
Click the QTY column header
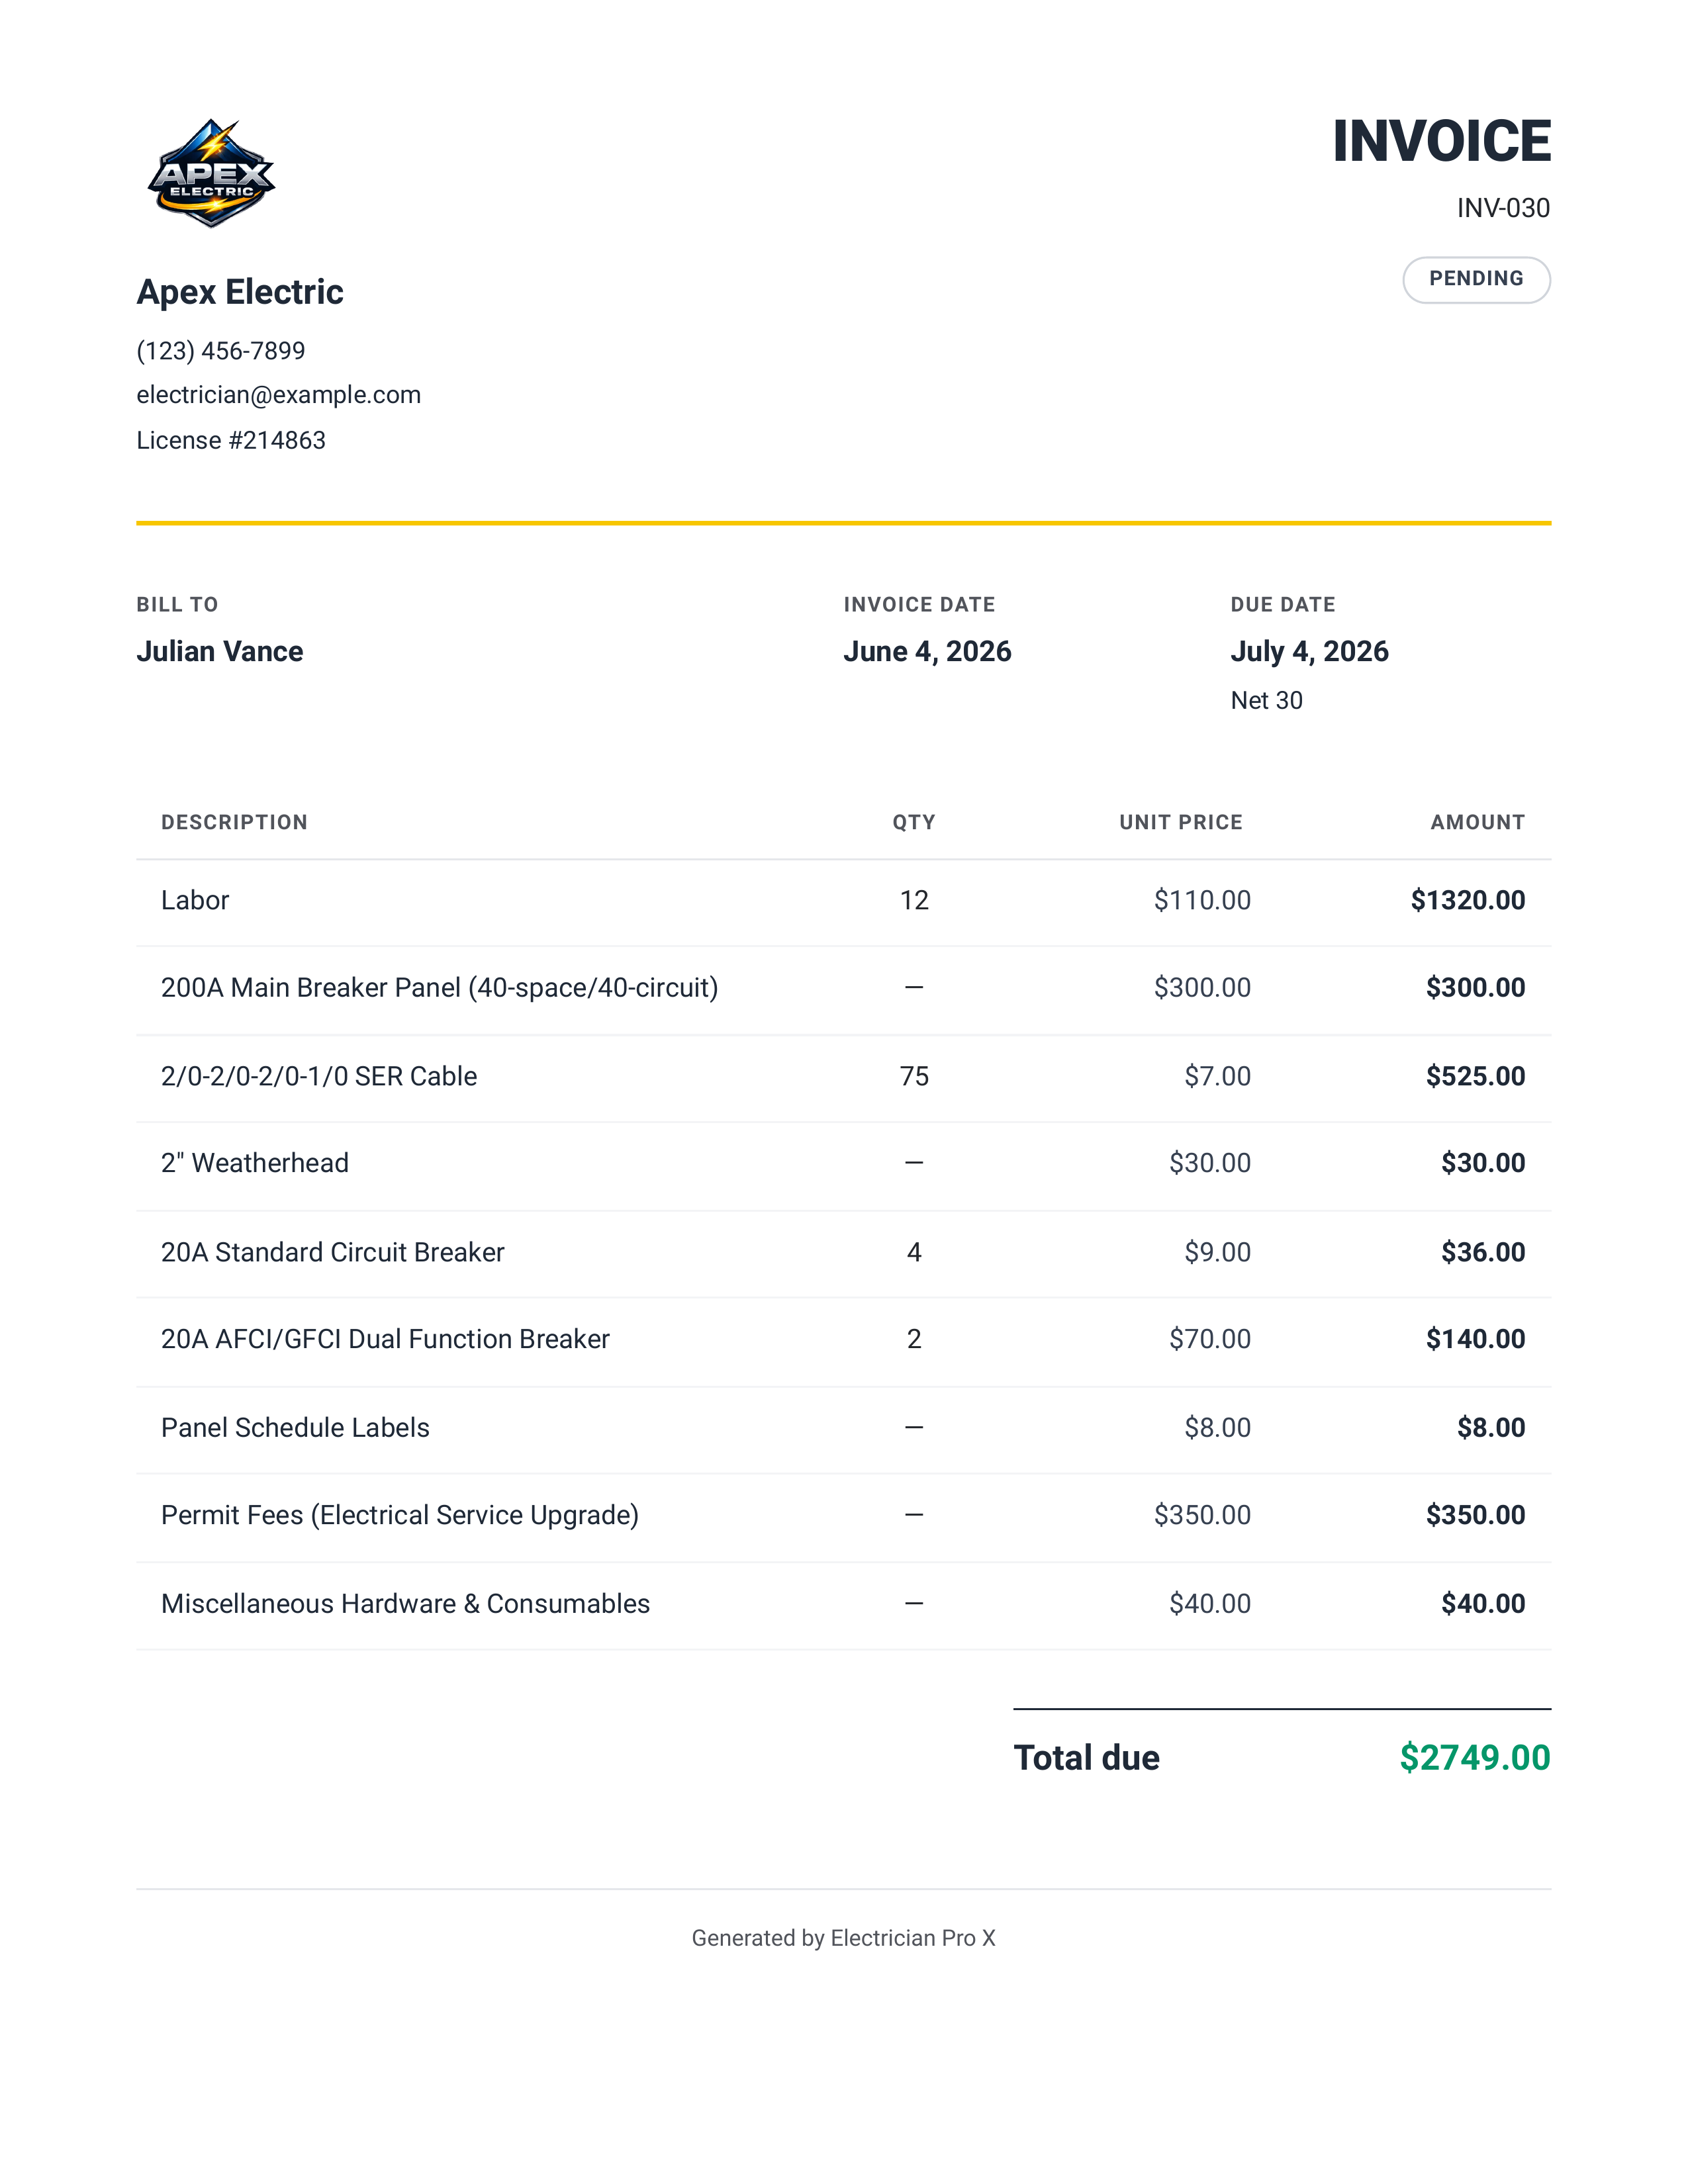(x=914, y=822)
